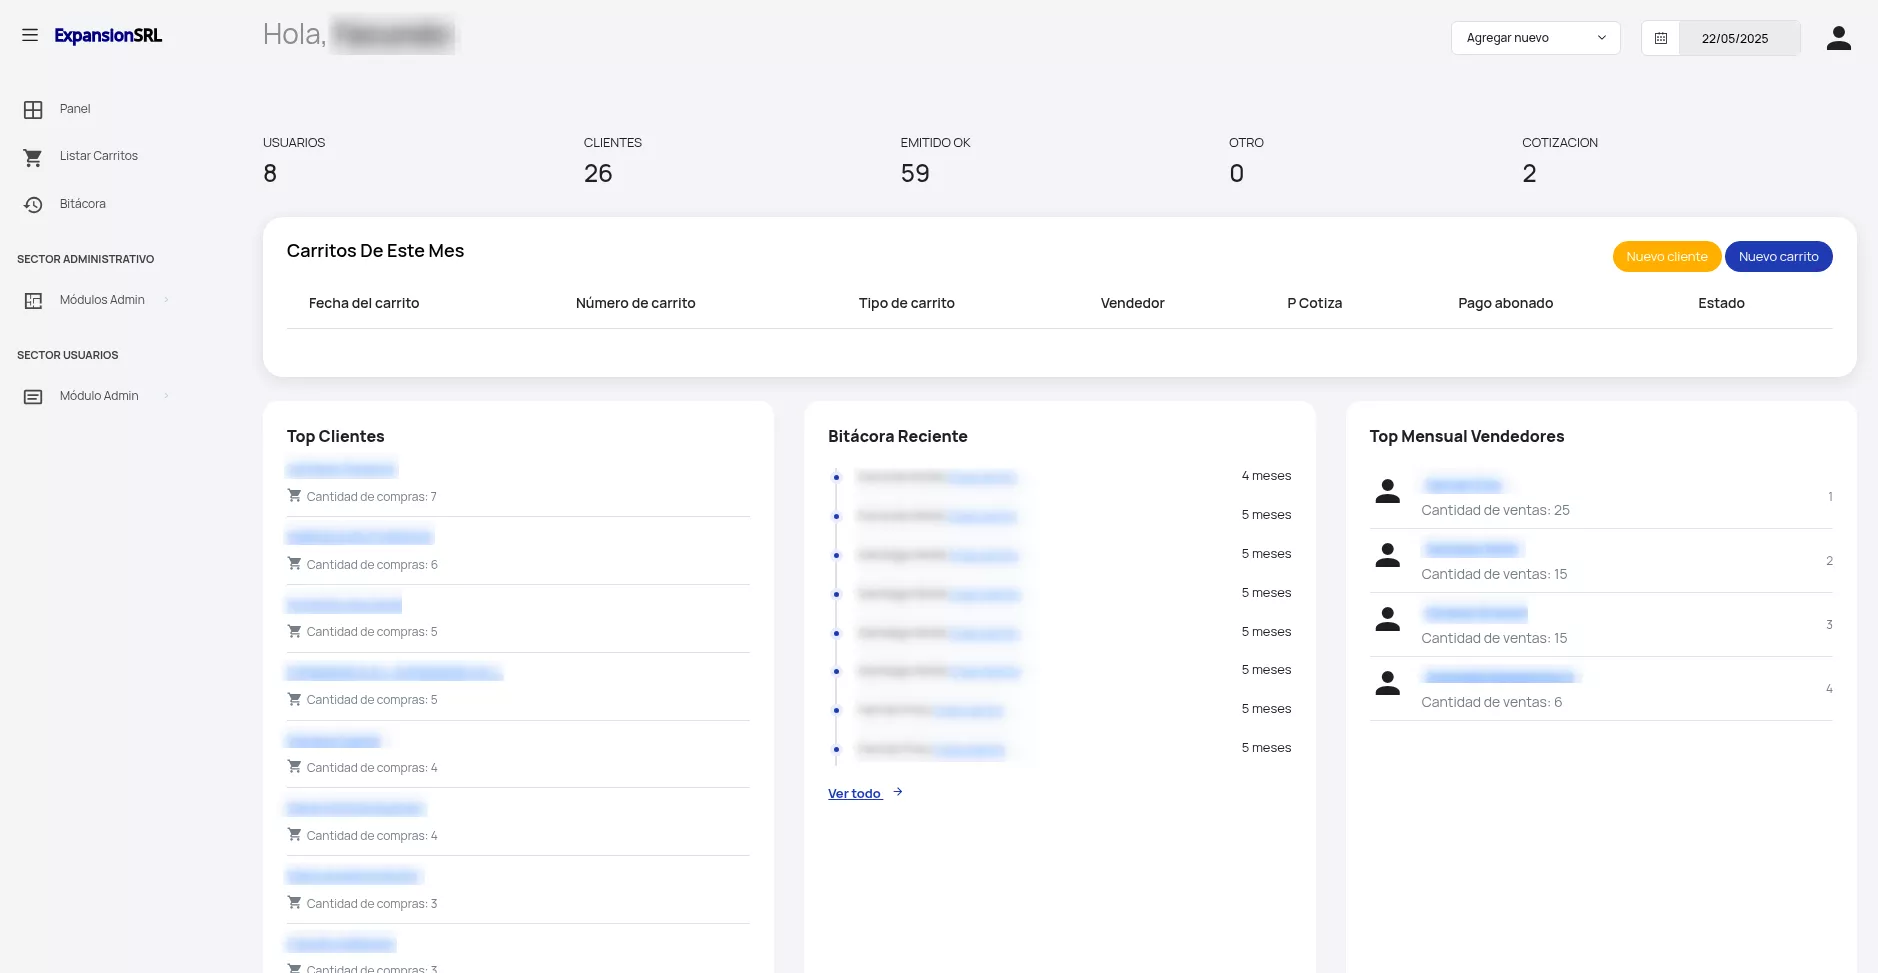Open the user profile icon

[x=1838, y=38]
